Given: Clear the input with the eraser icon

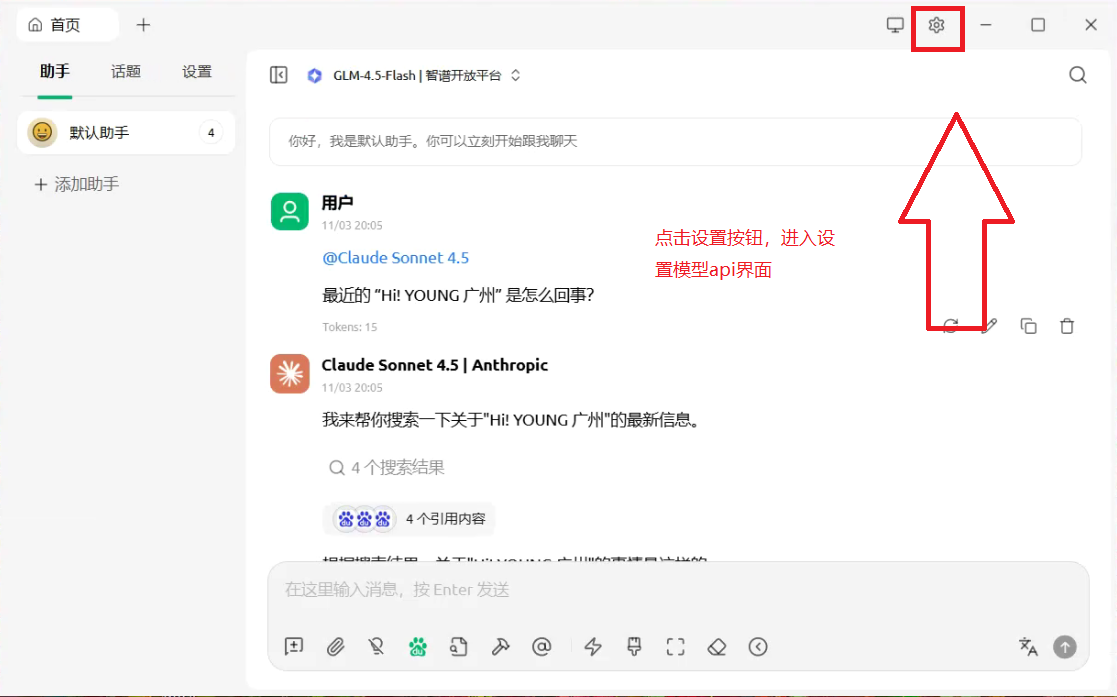Looking at the screenshot, I should pyautogui.click(x=717, y=647).
